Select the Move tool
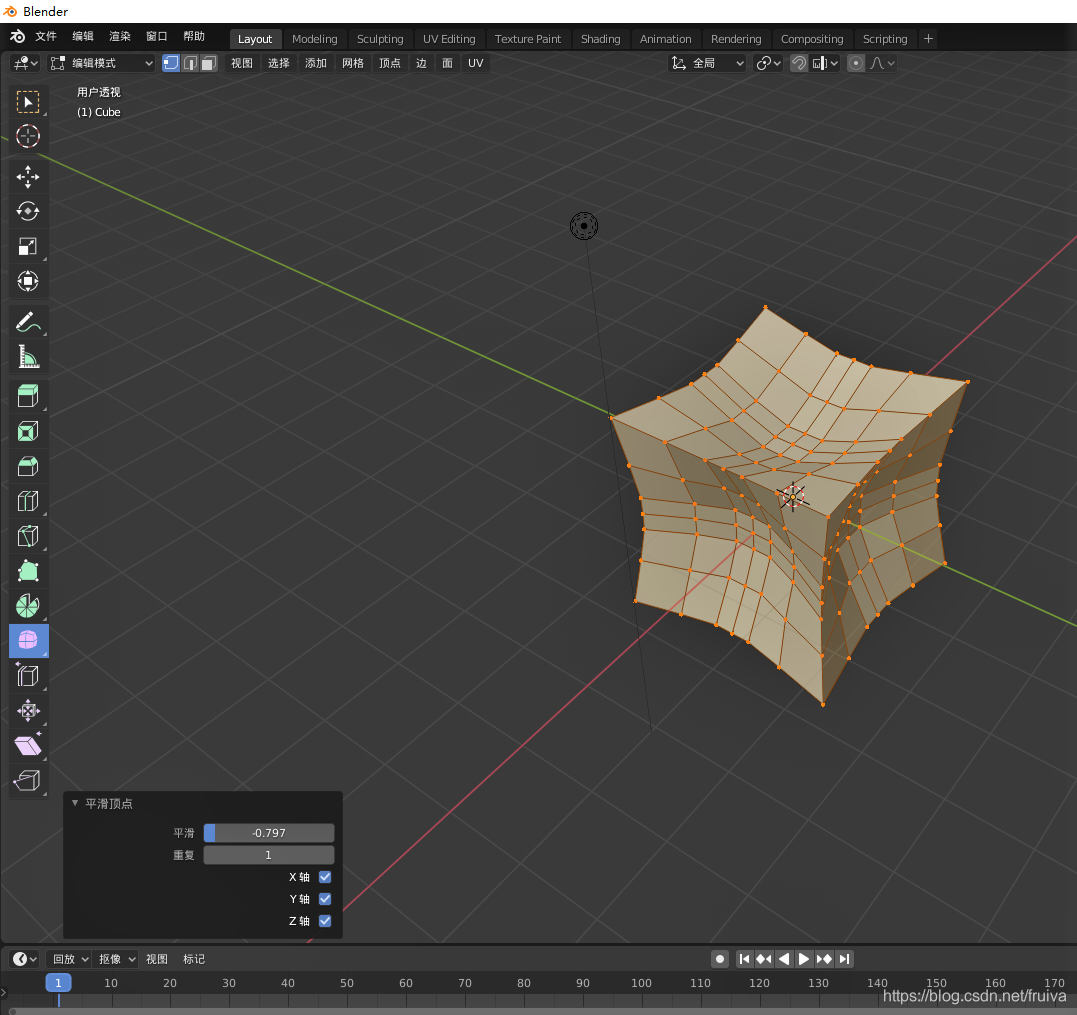1077x1015 pixels. pyautogui.click(x=27, y=176)
